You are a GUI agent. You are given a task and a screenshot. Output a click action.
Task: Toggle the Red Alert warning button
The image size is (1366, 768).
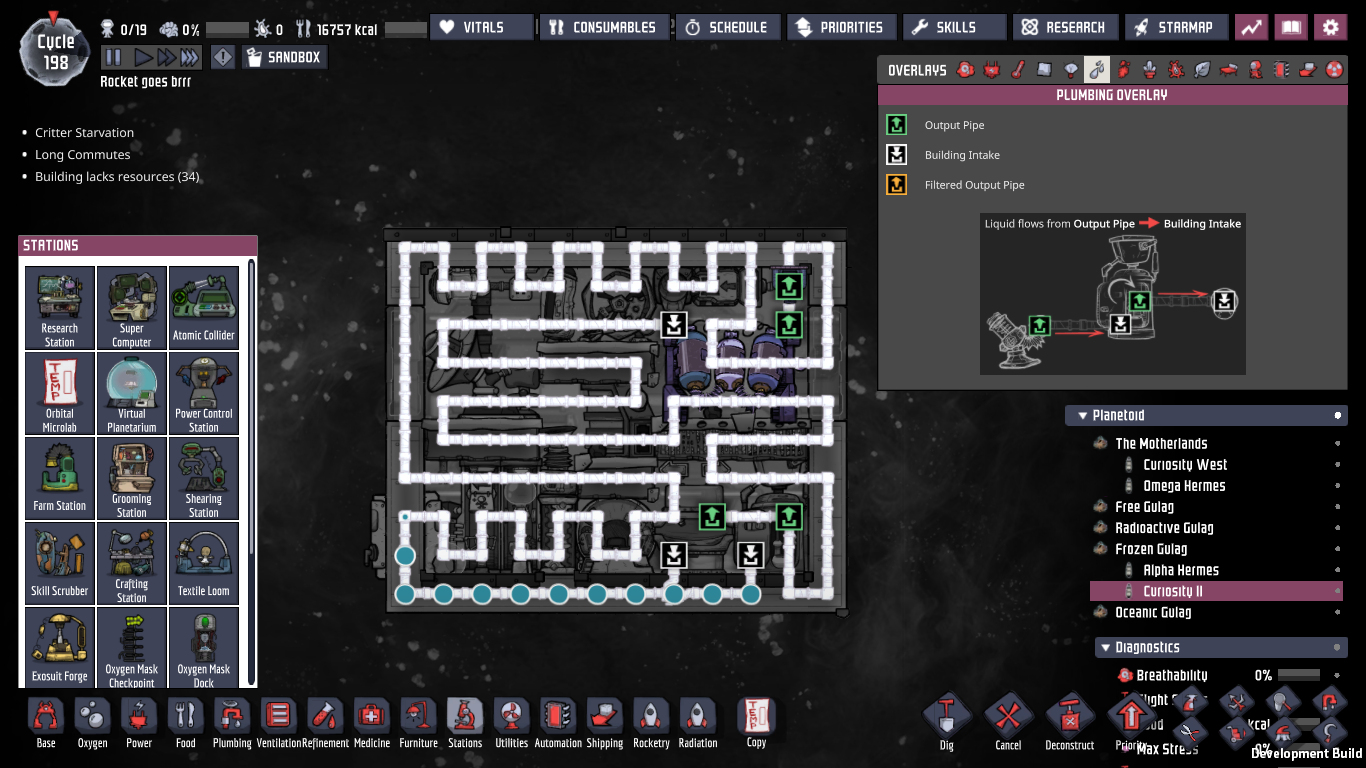pos(223,57)
